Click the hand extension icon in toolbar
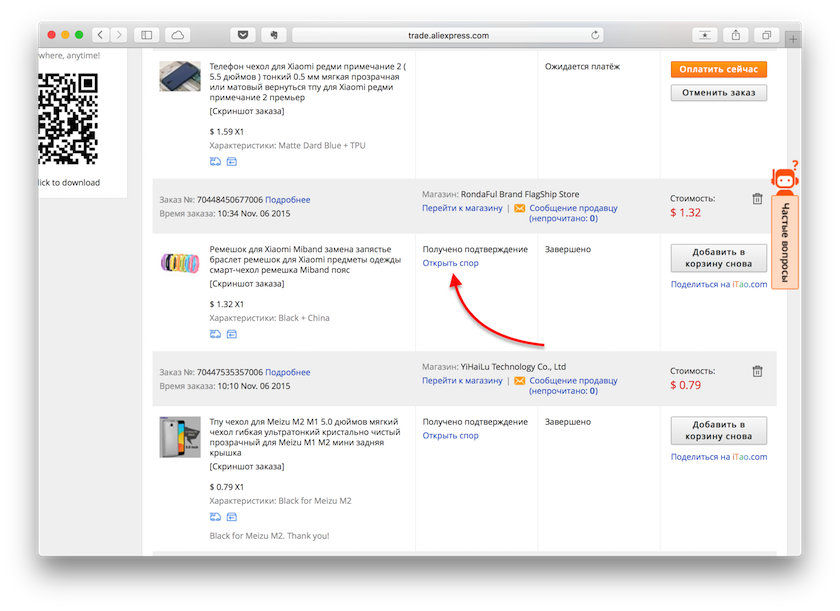Screen dimensions: 840x611 pos(274,35)
